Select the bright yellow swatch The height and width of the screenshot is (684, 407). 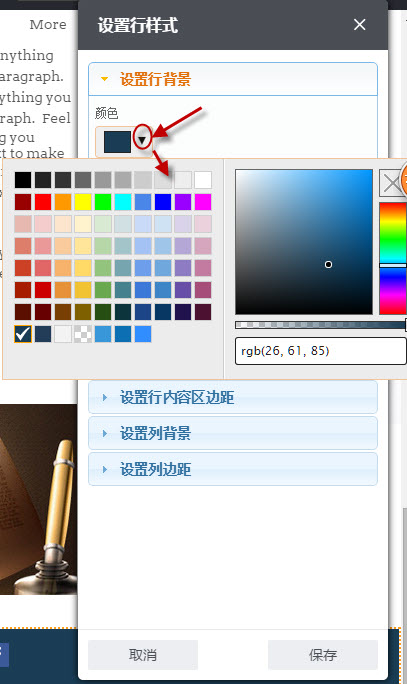pyautogui.click(x=83, y=202)
